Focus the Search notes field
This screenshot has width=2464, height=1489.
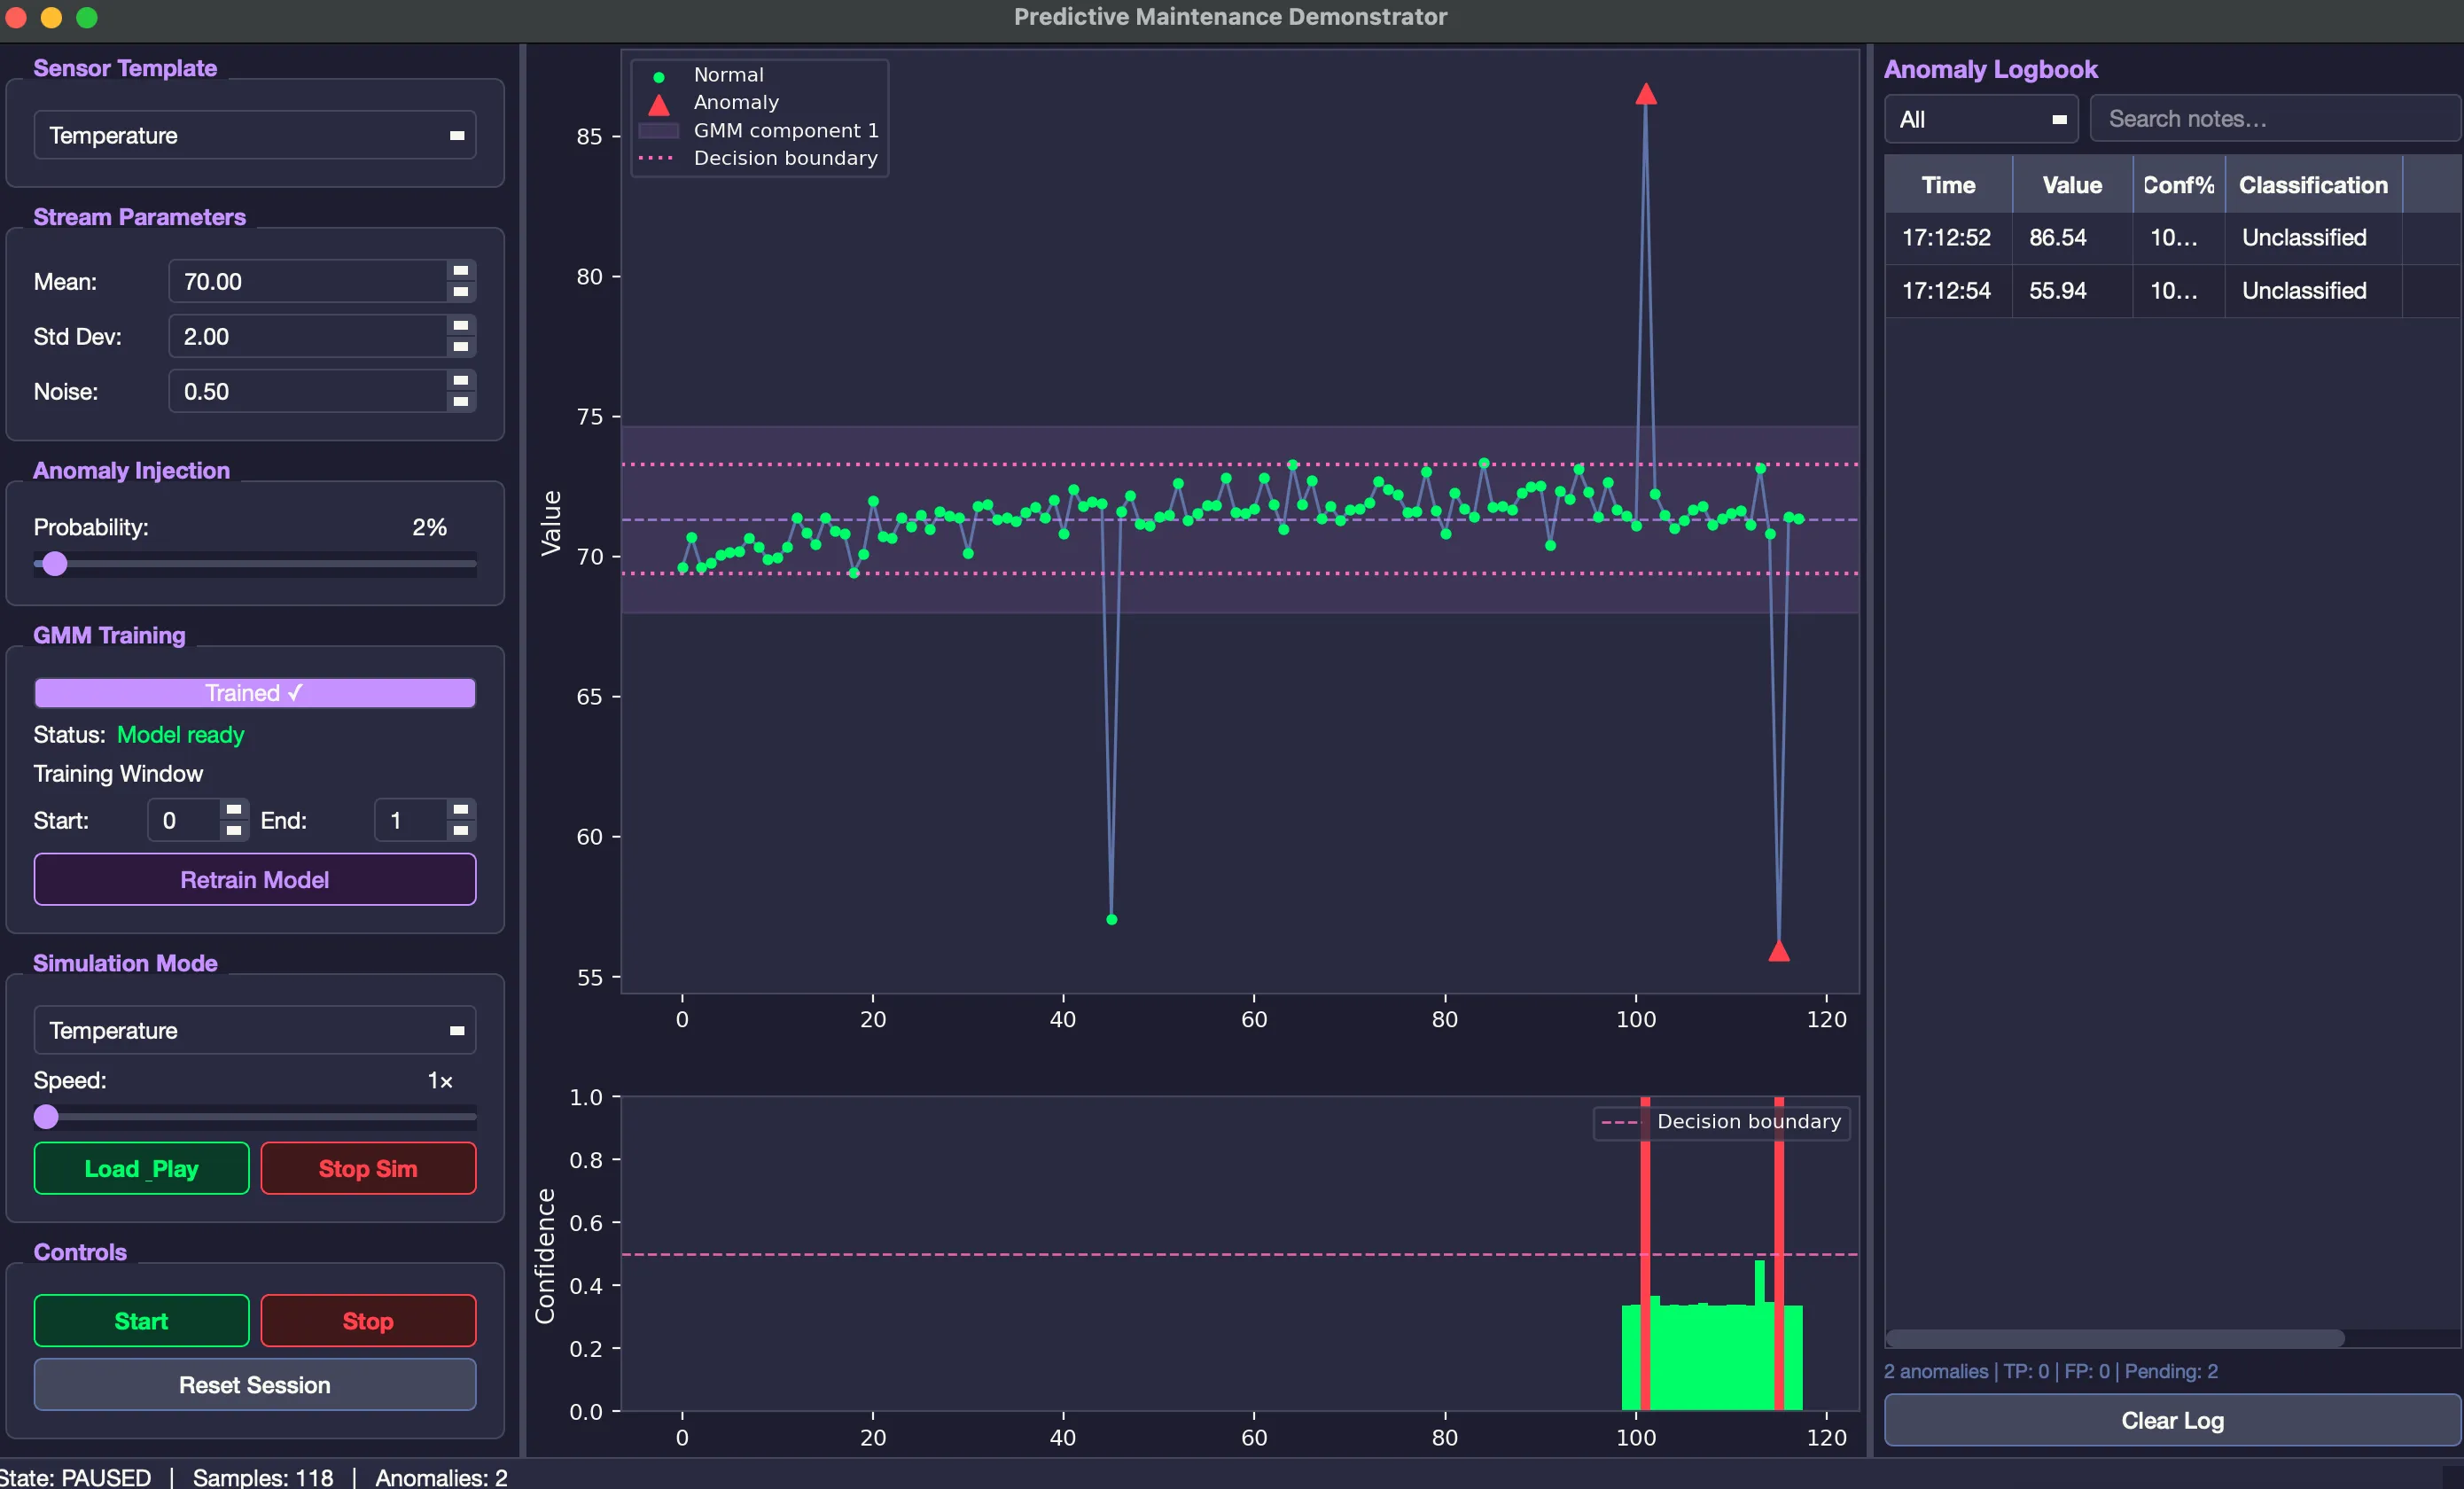pos(2274,119)
